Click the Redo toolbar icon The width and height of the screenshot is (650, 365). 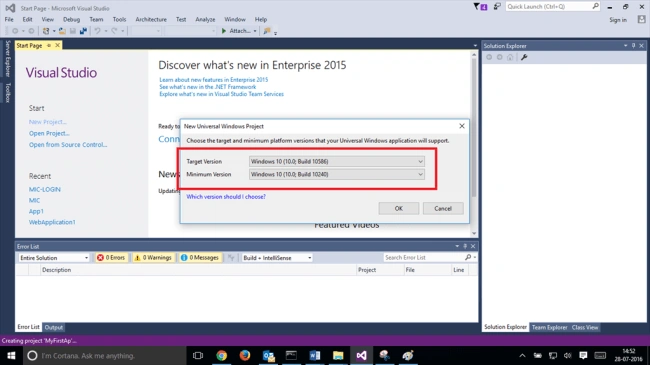click(x=114, y=31)
